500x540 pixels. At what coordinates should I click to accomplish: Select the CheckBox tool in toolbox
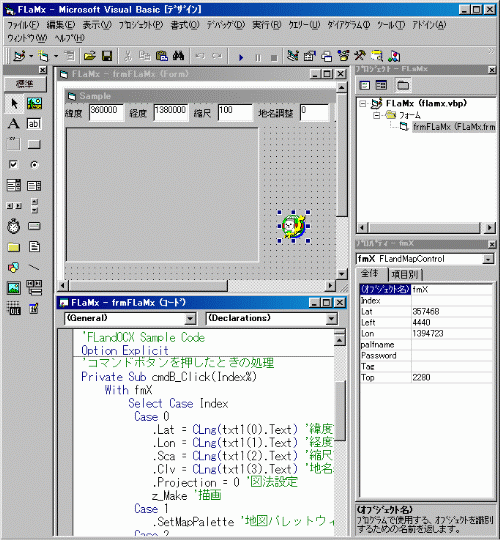click(14, 165)
